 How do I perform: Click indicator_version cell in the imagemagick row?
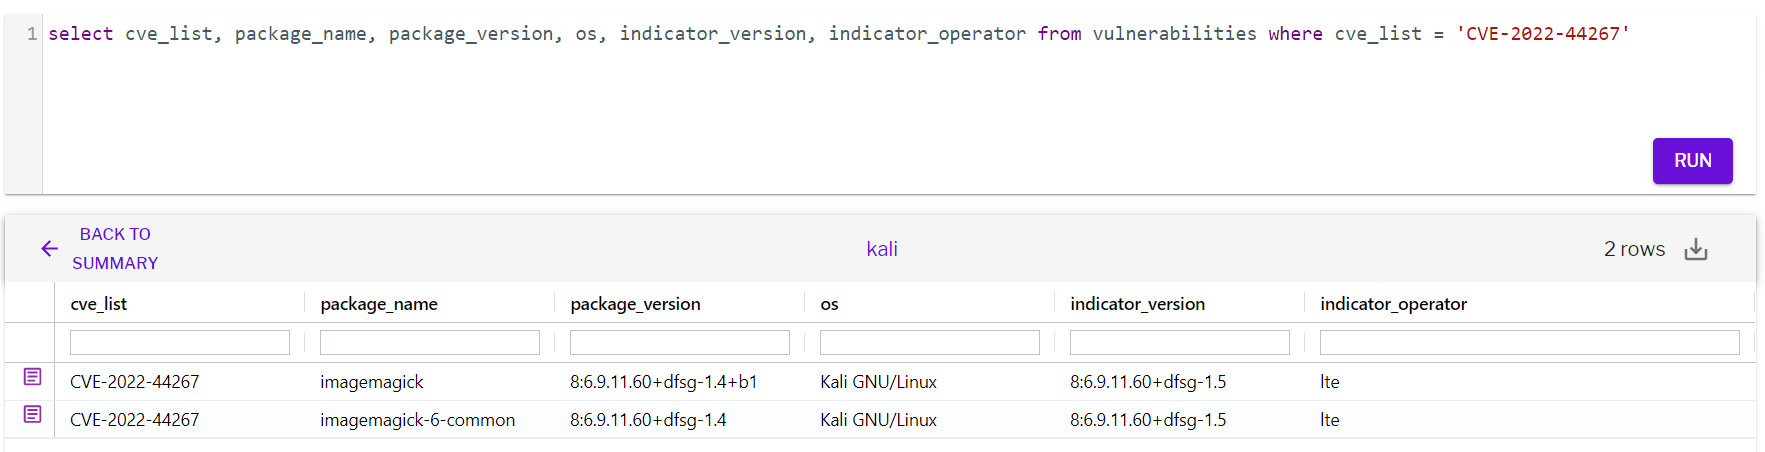pos(1148,382)
